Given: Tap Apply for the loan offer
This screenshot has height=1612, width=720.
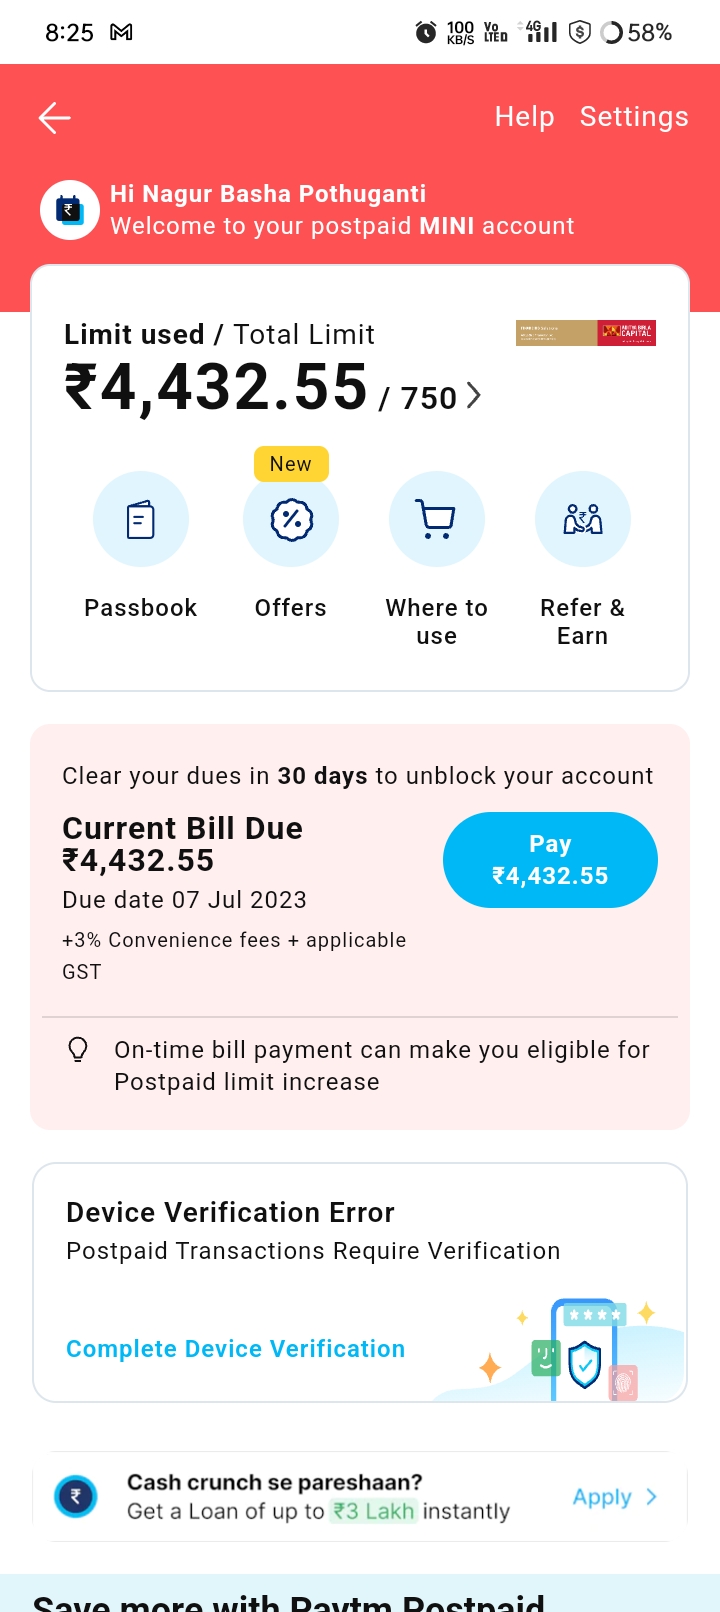Looking at the screenshot, I should pyautogui.click(x=602, y=1497).
